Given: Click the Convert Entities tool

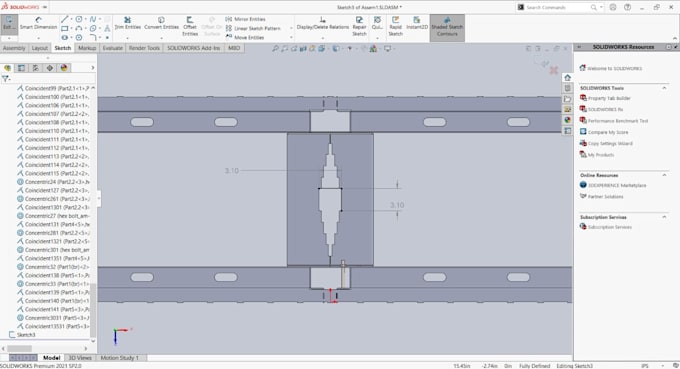Looking at the screenshot, I should (161, 23).
